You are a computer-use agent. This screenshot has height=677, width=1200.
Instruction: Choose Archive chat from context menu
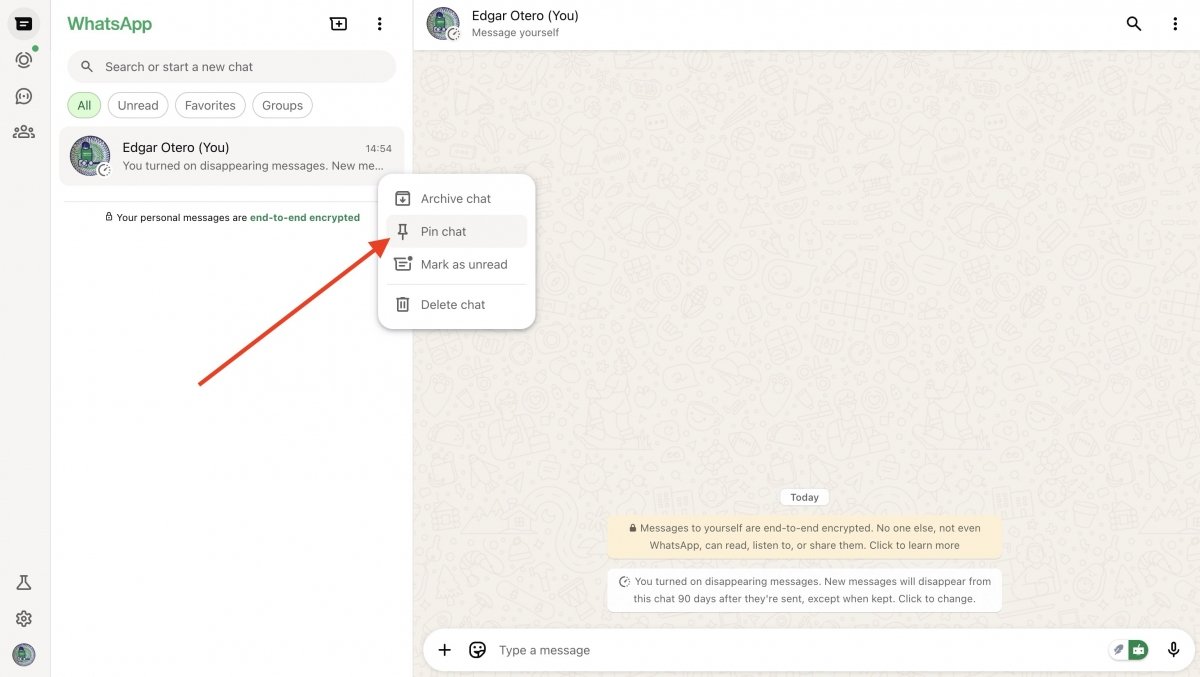456,198
